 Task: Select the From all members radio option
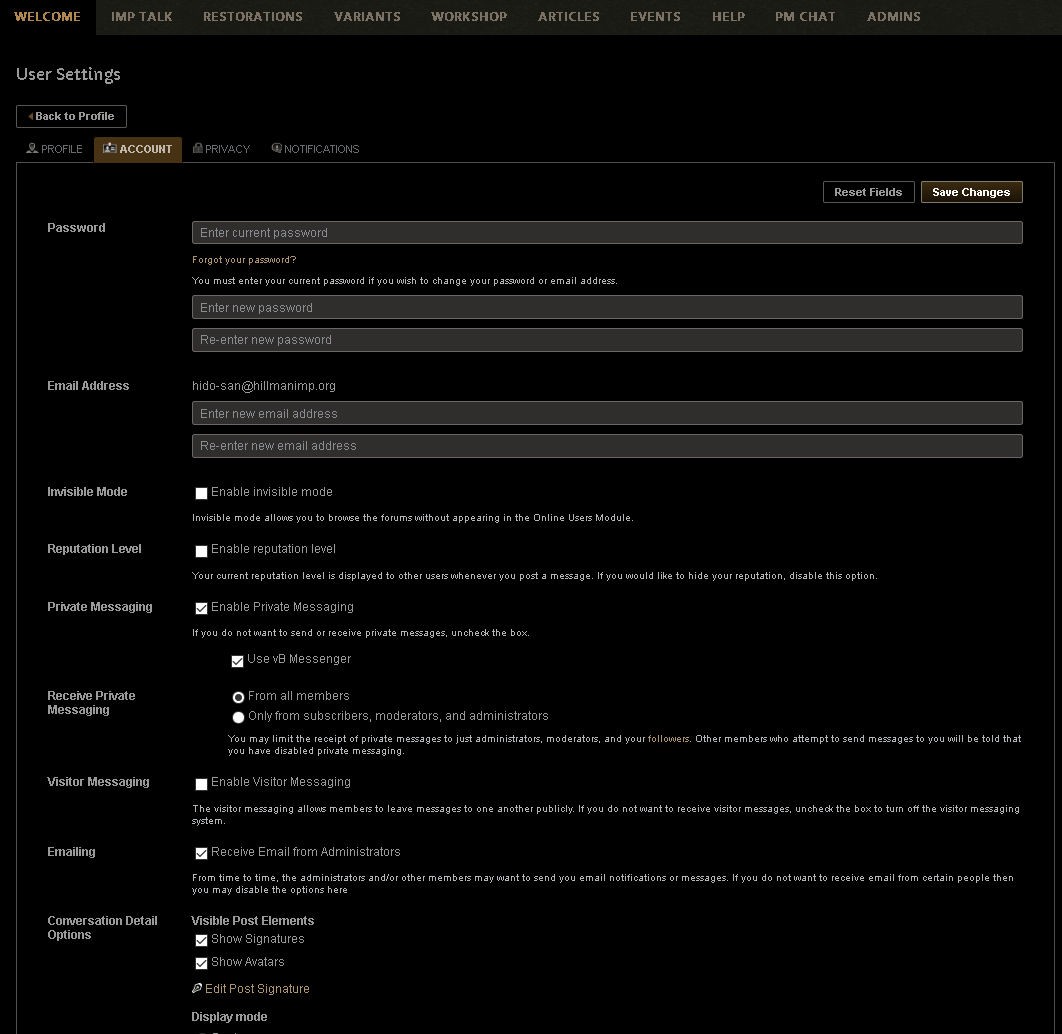[238, 697]
